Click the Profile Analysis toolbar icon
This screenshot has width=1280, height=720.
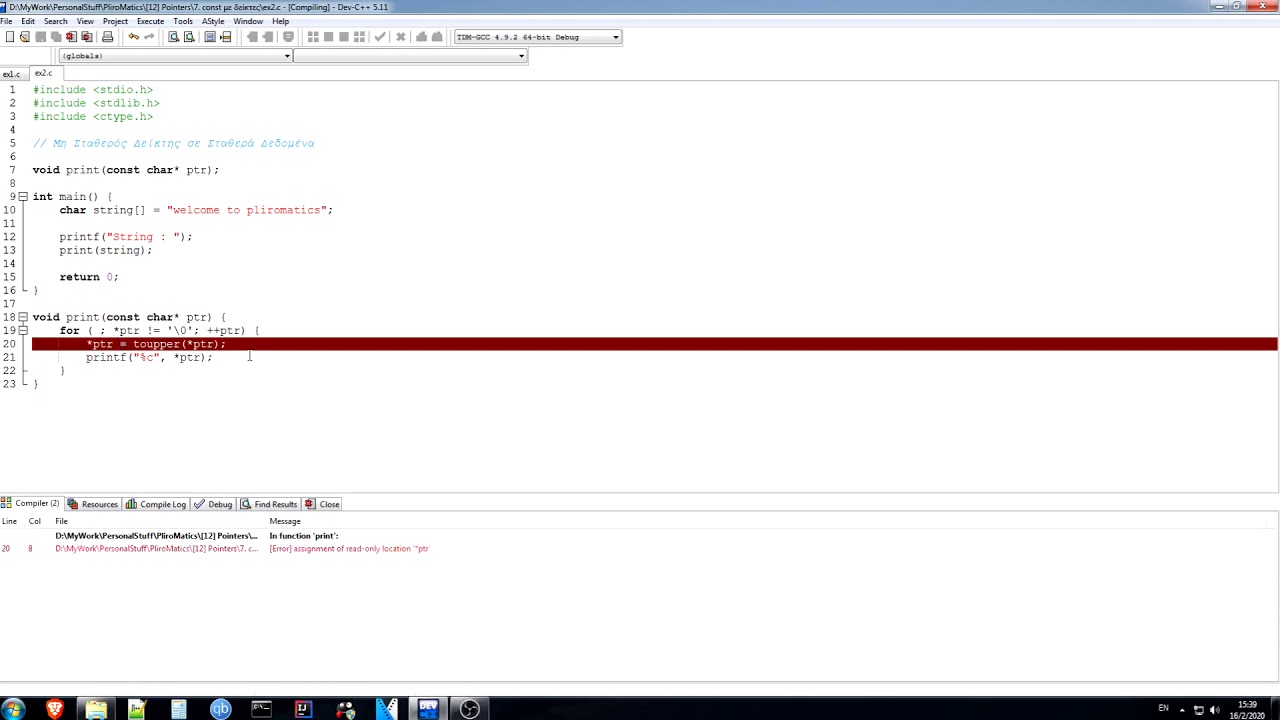(421, 37)
